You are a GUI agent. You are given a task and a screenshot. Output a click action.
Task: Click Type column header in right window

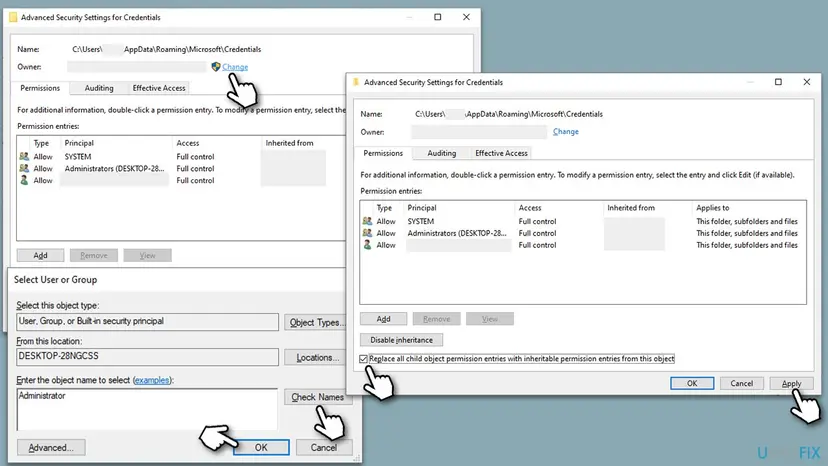[x=384, y=208]
